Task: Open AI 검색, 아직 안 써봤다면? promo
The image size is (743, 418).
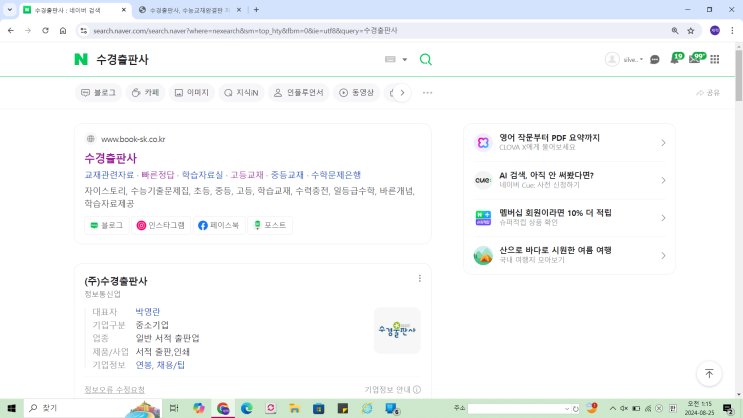Action: coord(570,180)
